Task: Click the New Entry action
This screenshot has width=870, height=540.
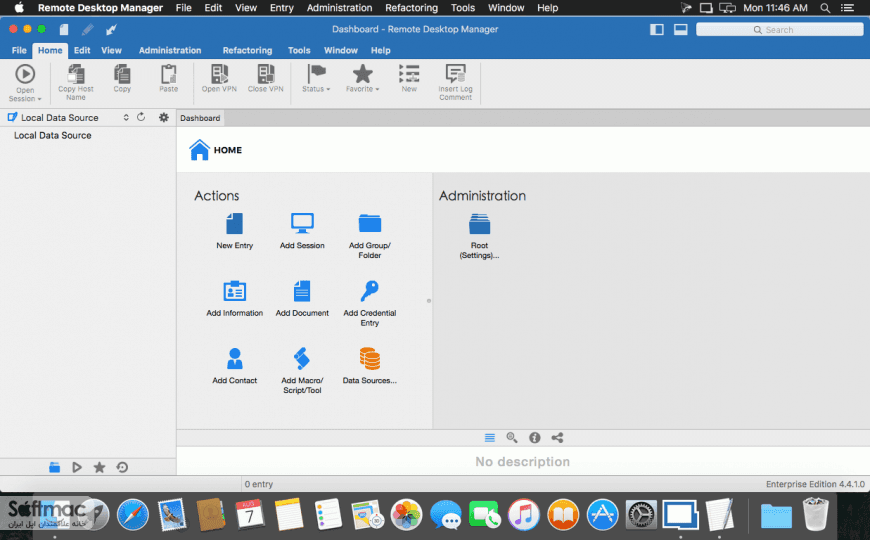Action: coord(235,231)
